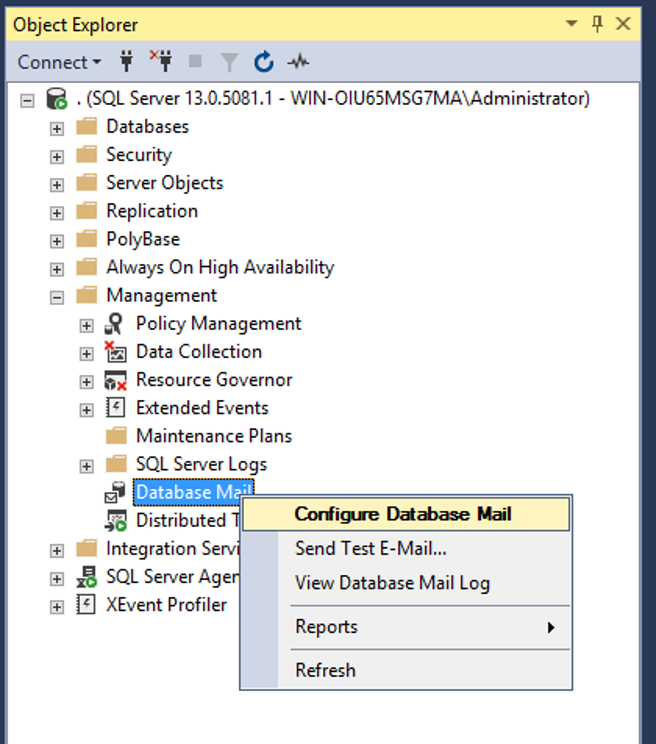Select the Policy Management label

coord(219,324)
